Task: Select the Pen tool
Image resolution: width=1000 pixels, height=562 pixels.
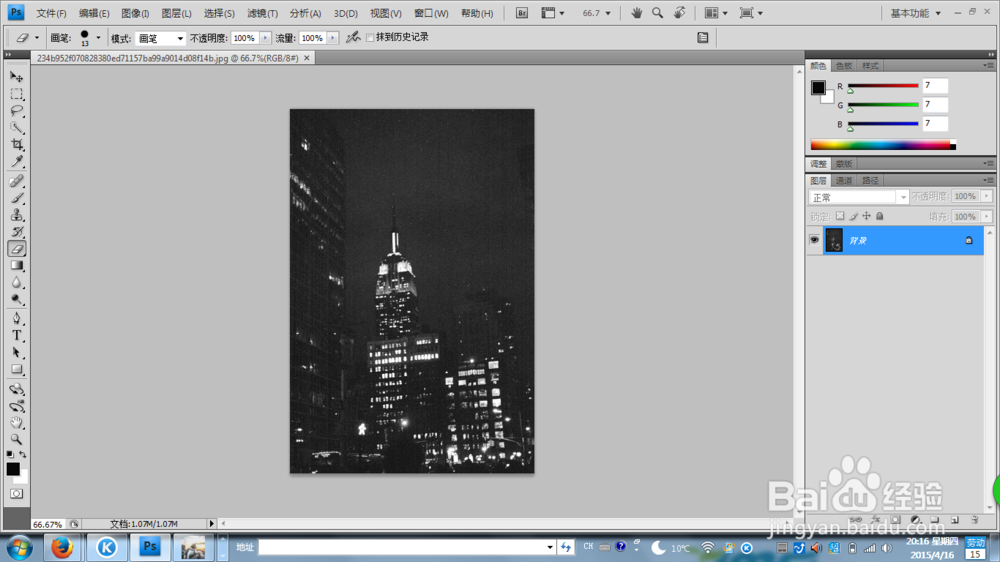Action: pyautogui.click(x=17, y=318)
